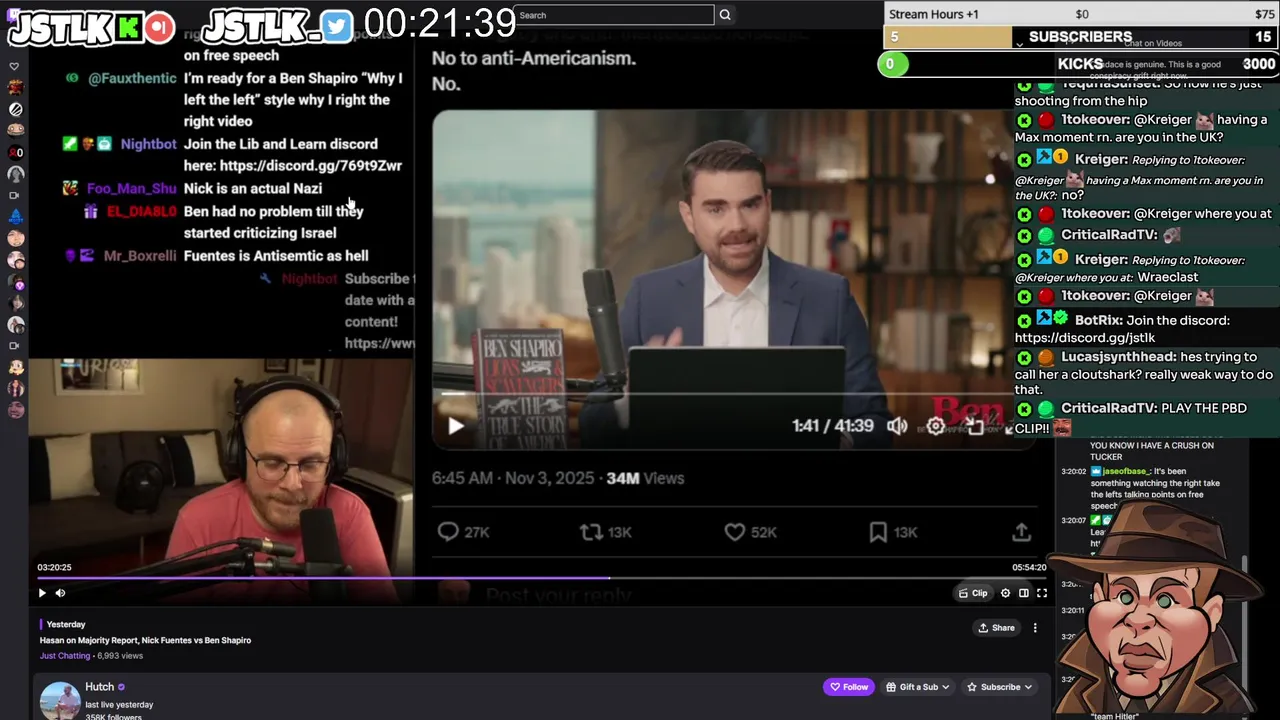Click the 'Chat on Videos' header text
The image size is (1280, 720).
(1153, 43)
